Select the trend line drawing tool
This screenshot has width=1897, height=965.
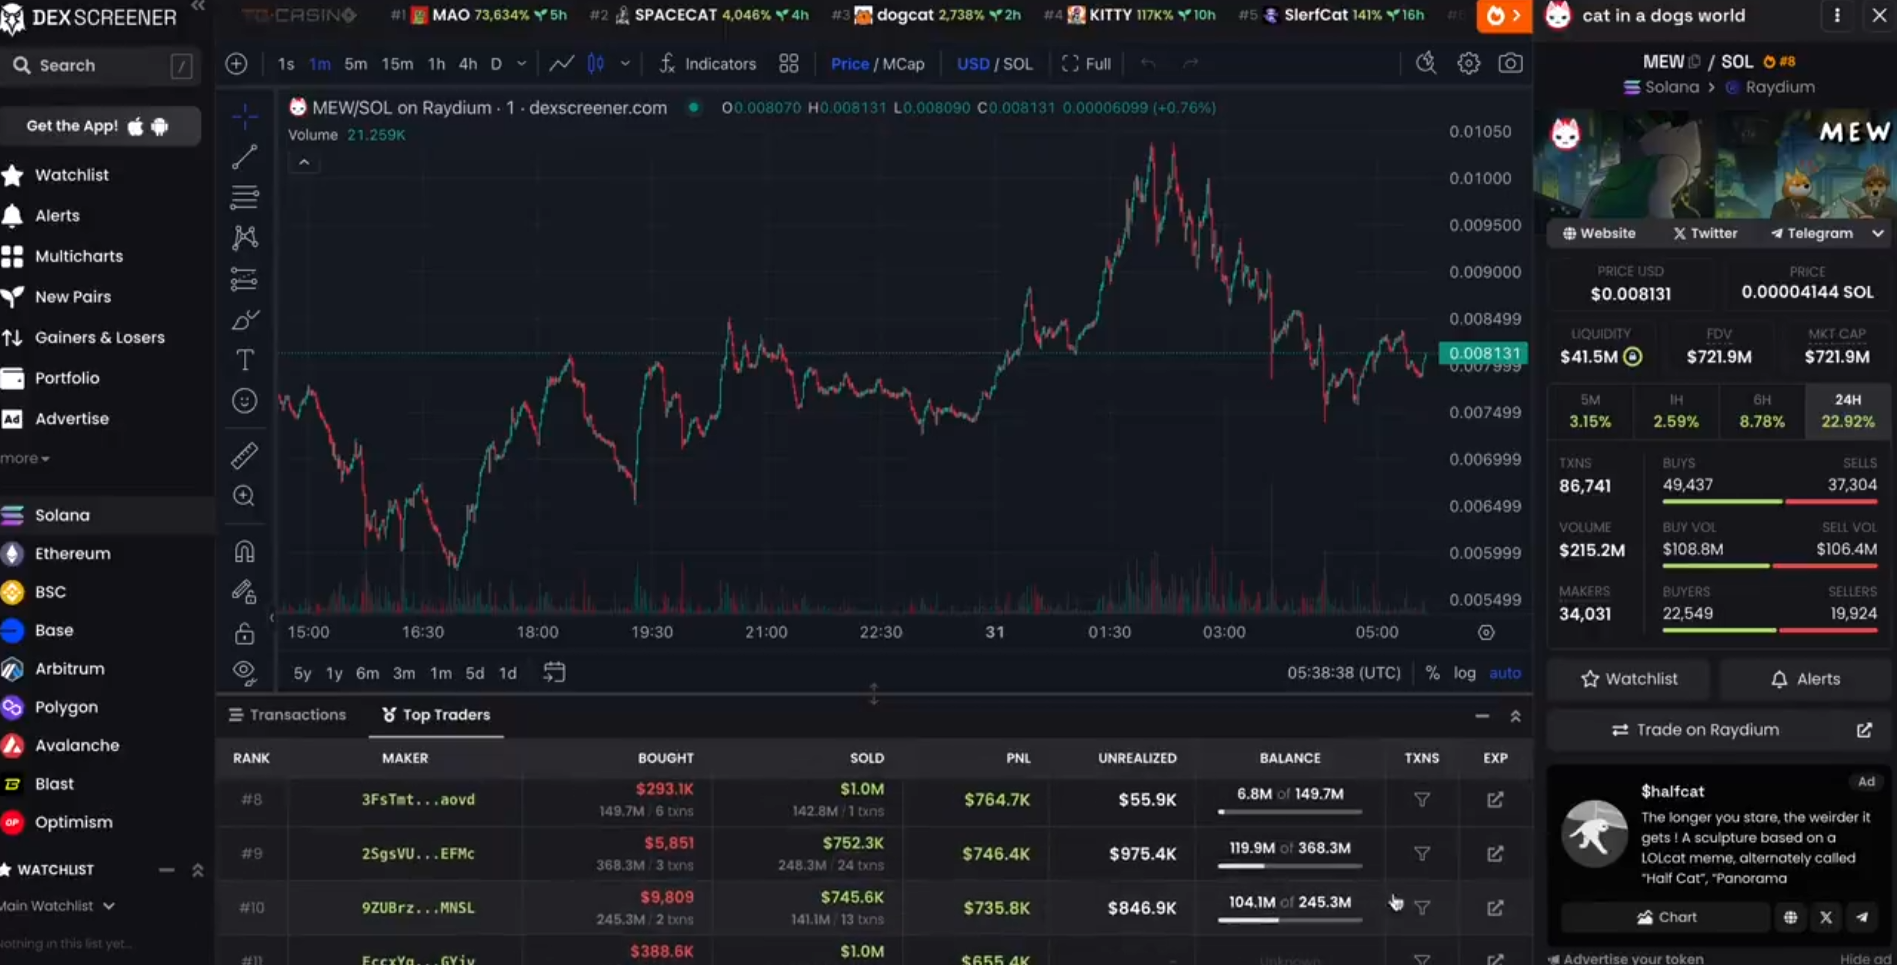tap(244, 157)
